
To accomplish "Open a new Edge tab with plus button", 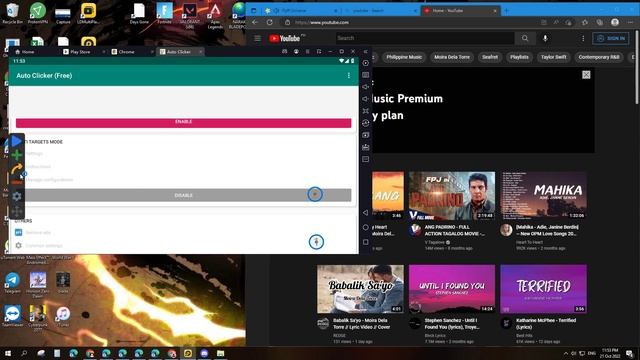I will point(506,11).
